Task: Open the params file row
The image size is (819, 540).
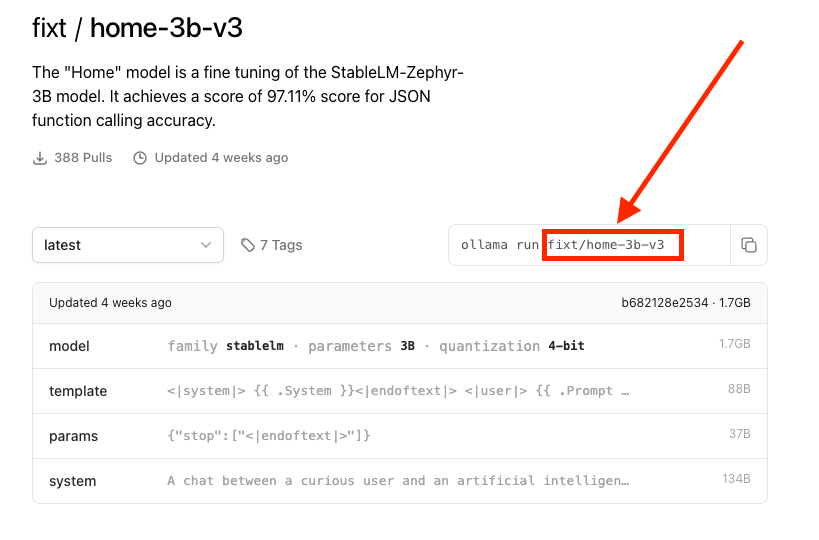Action: pos(399,436)
